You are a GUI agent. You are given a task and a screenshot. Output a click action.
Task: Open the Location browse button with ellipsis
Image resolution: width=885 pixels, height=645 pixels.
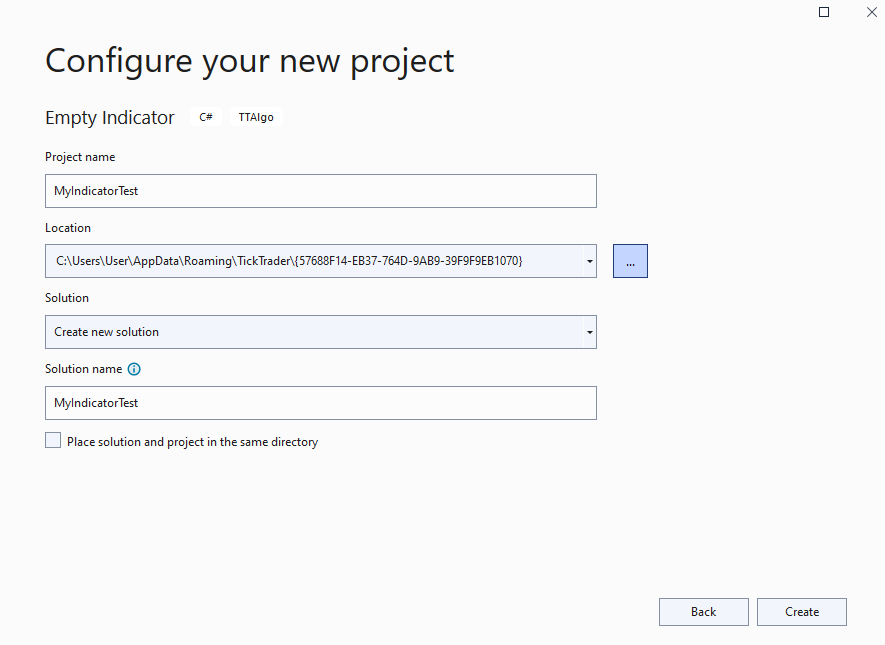(x=630, y=261)
